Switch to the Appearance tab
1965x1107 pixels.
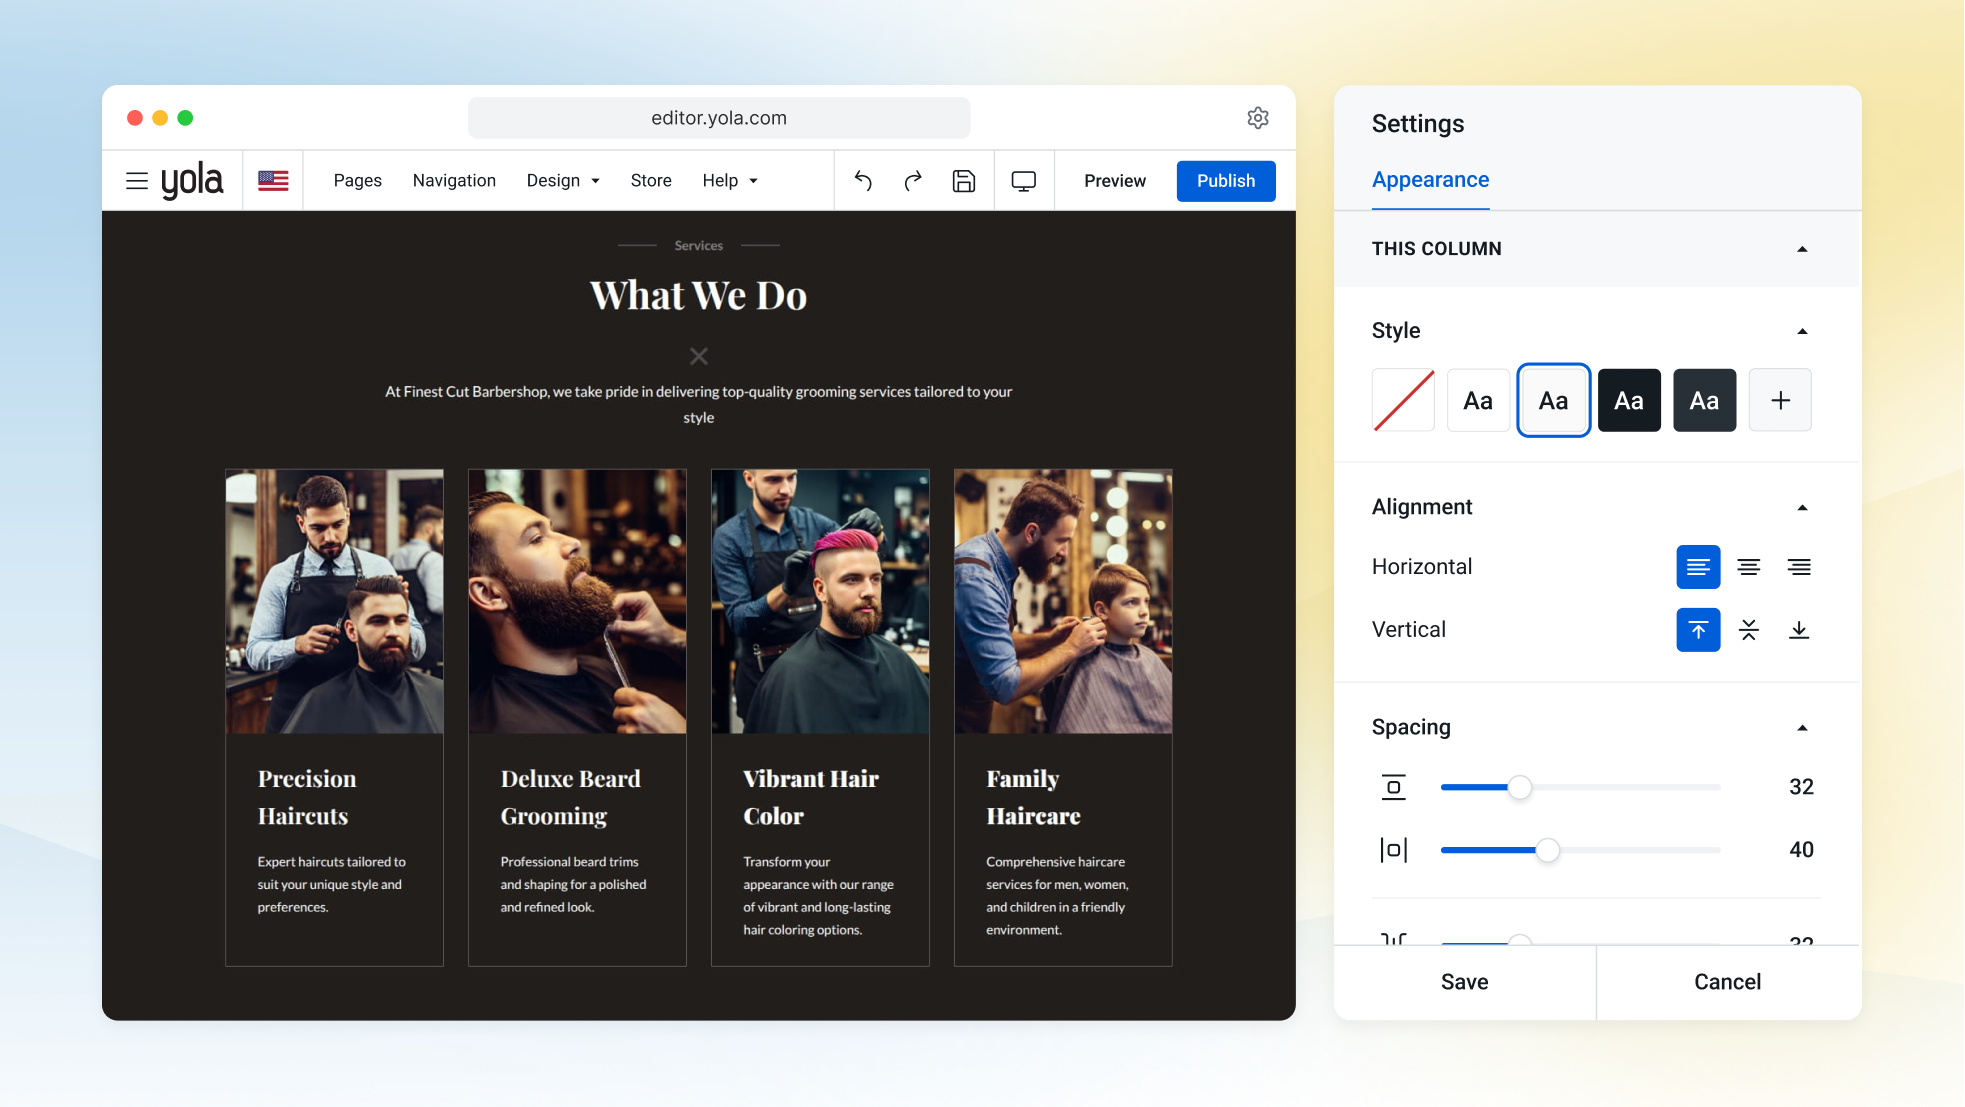(x=1430, y=180)
